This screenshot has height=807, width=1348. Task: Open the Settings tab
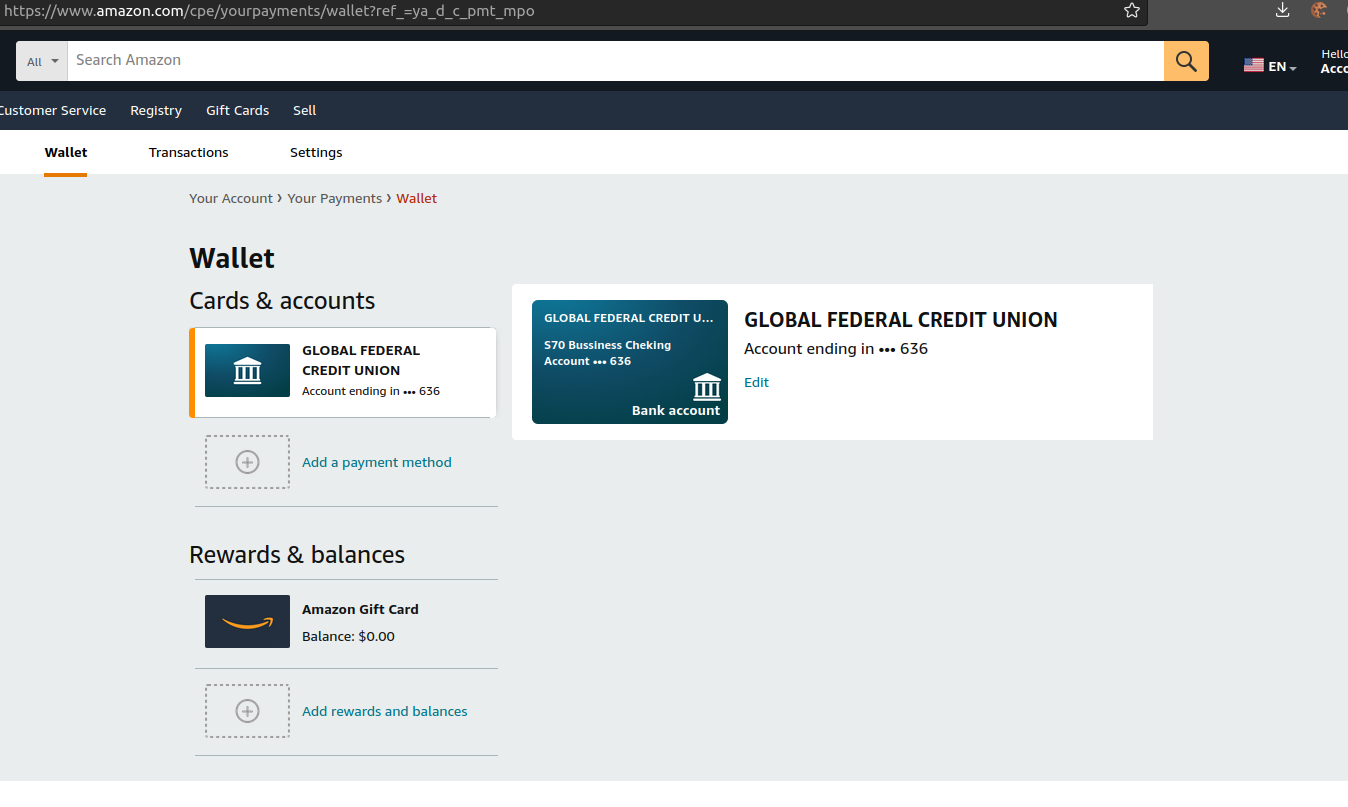(x=316, y=152)
